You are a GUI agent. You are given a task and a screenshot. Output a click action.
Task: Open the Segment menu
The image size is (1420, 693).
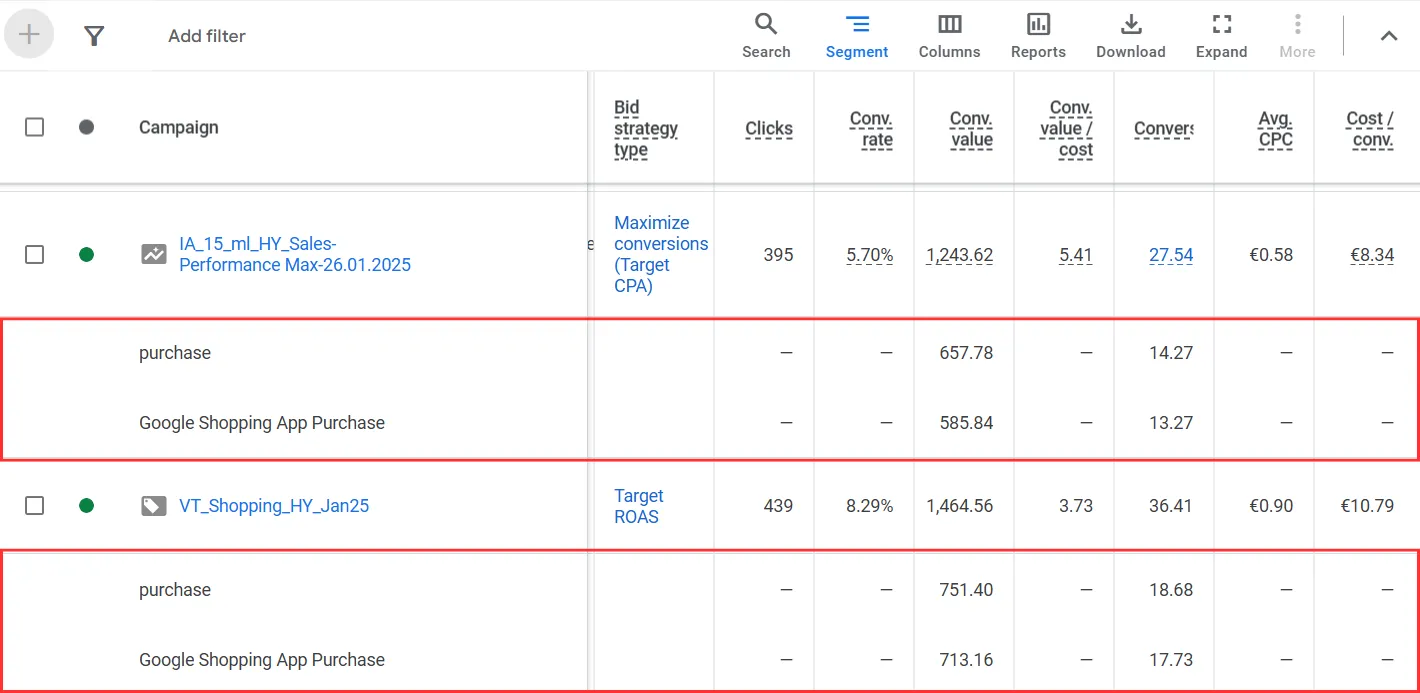pos(857,36)
